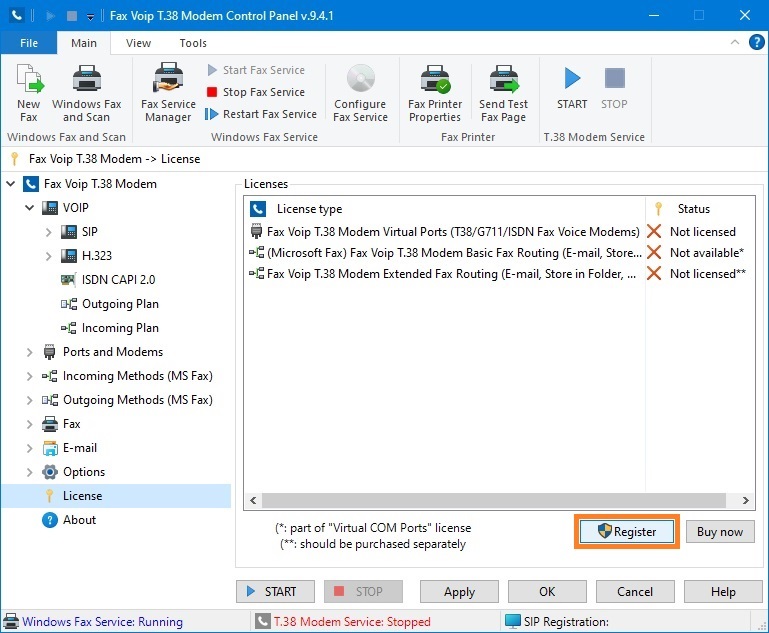The image size is (769, 633).
Task: Click Windows Fax Service: Running status
Action: 94,622
